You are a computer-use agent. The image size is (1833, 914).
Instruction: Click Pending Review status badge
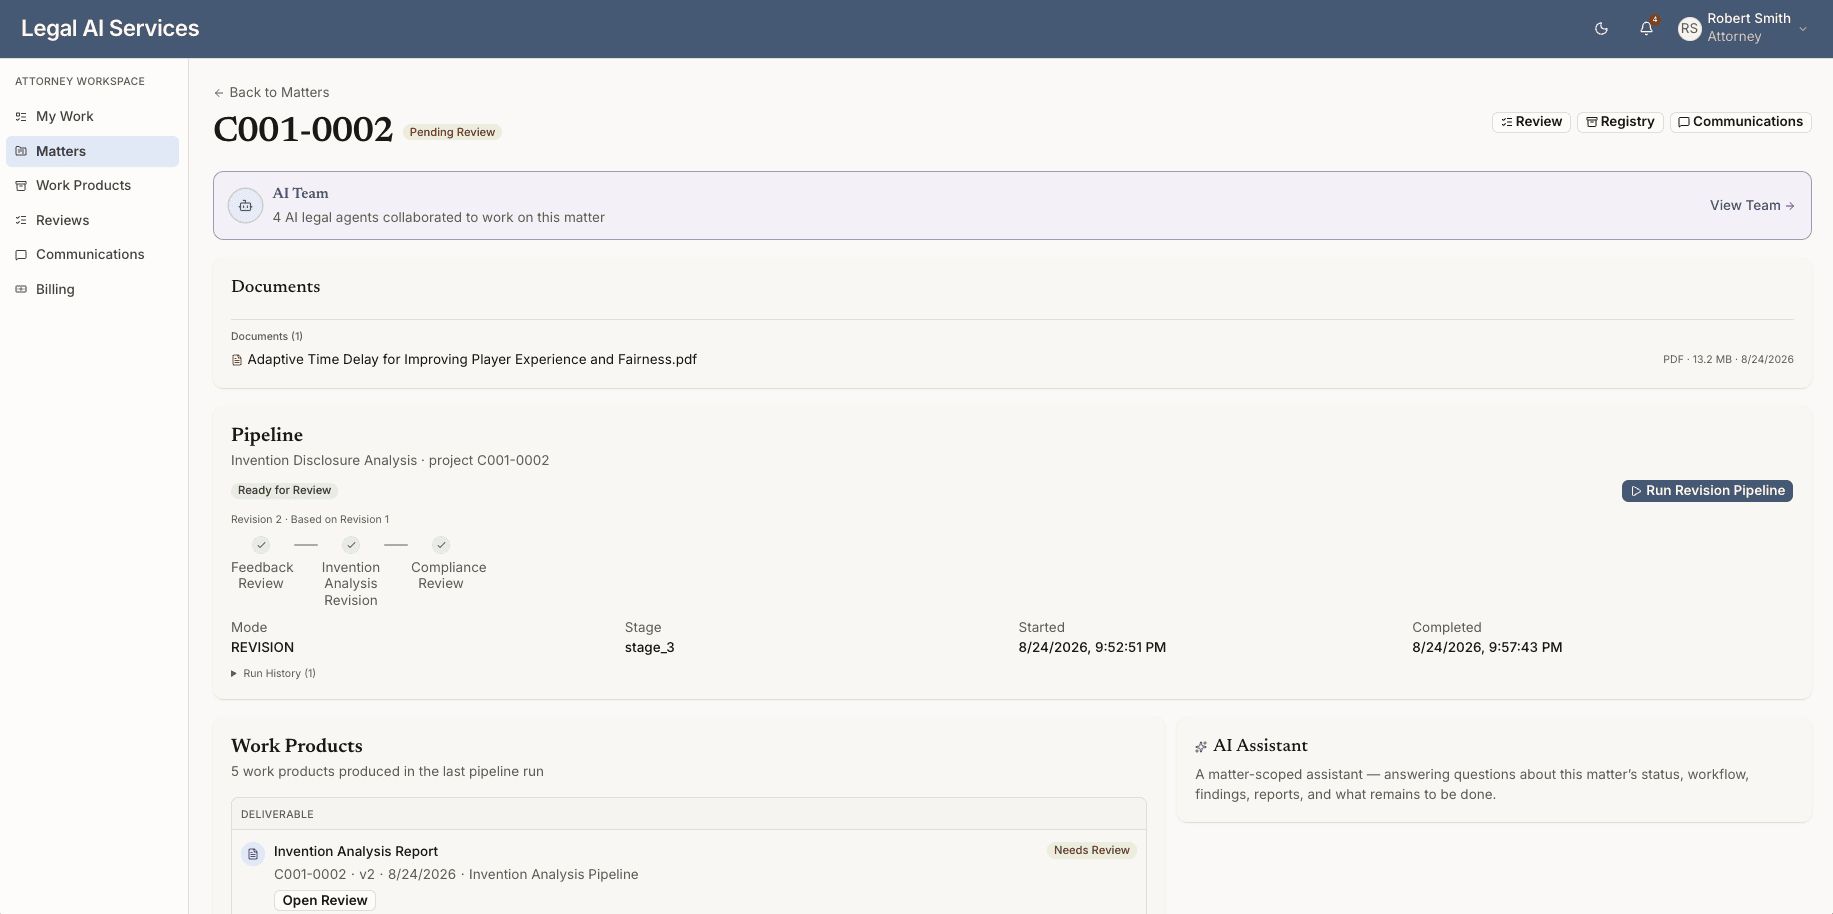click(x=452, y=132)
